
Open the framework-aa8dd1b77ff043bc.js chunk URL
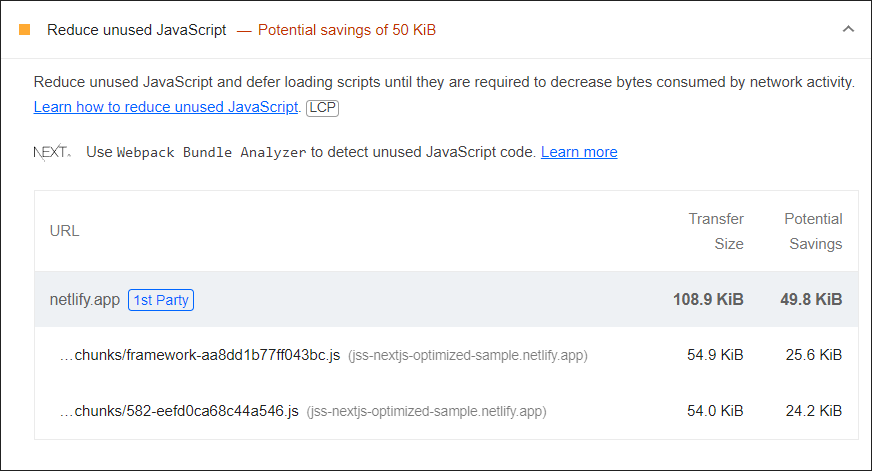coord(200,355)
